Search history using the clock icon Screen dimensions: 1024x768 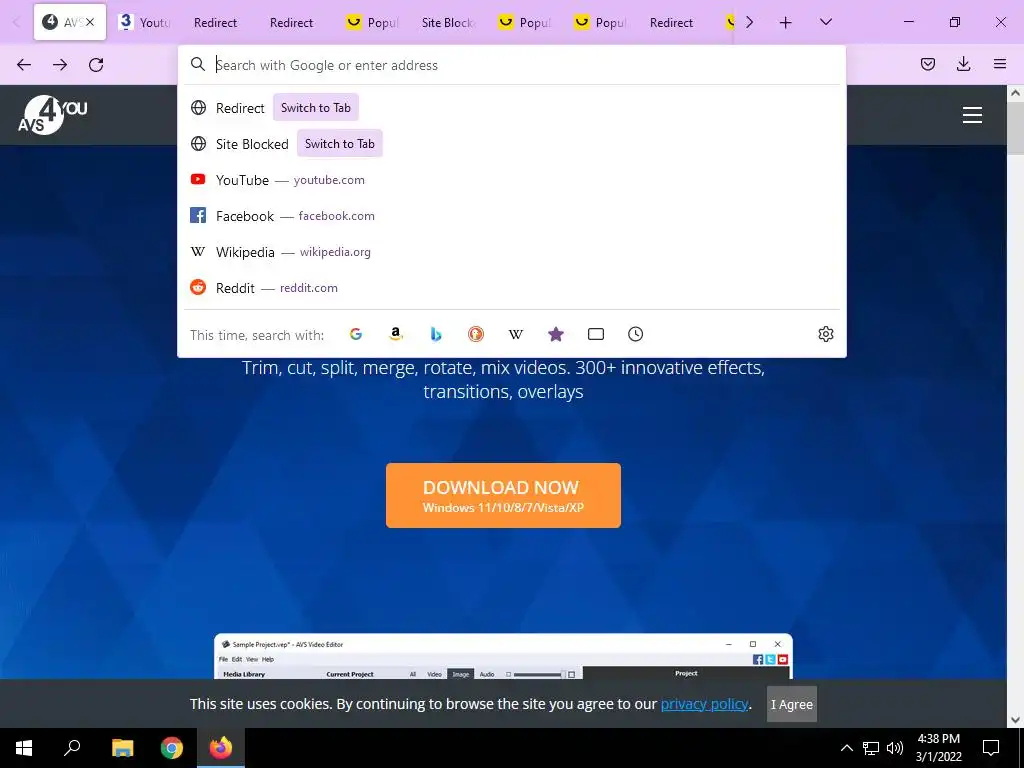(635, 334)
